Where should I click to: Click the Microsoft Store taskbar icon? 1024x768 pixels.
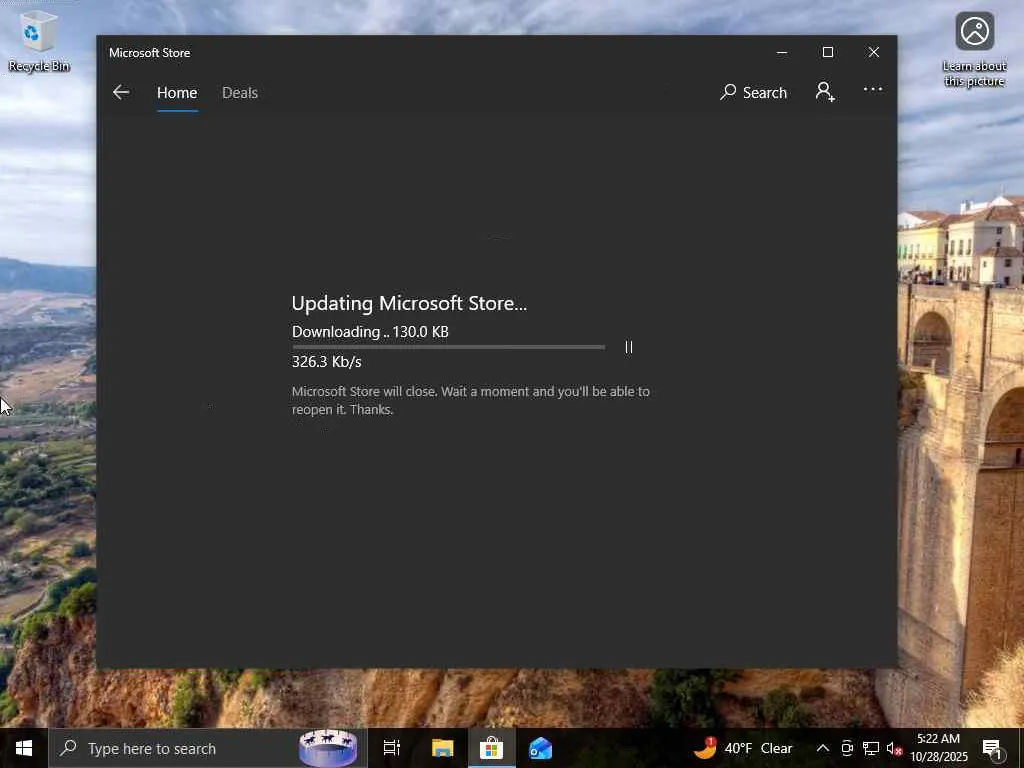(x=491, y=748)
